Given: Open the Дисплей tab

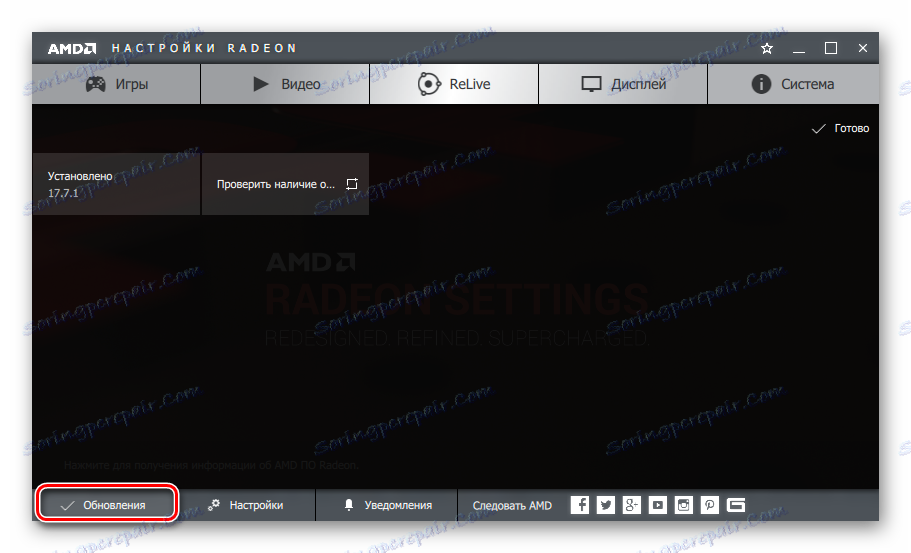Looking at the screenshot, I should click(x=623, y=84).
